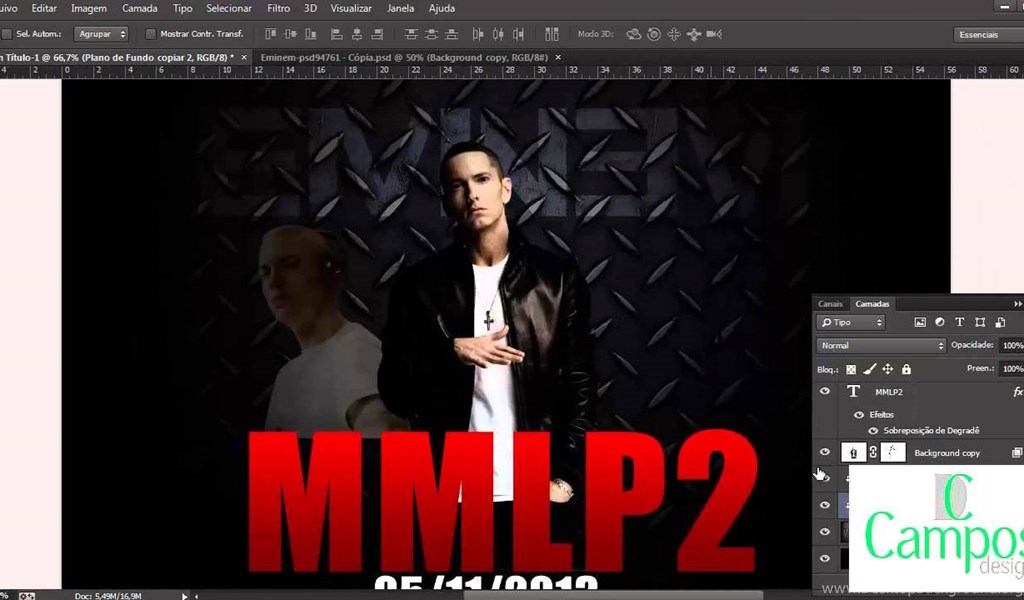1024x600 pixels.
Task: Enable Mostrar Contr. Transf. checkbox
Action: coord(150,34)
